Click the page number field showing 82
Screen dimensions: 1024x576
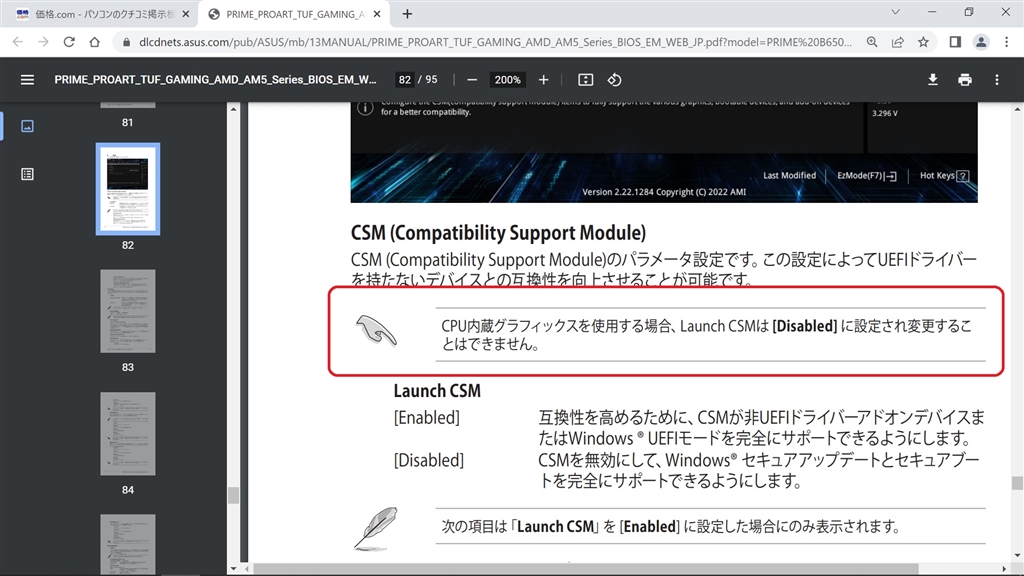[404, 80]
